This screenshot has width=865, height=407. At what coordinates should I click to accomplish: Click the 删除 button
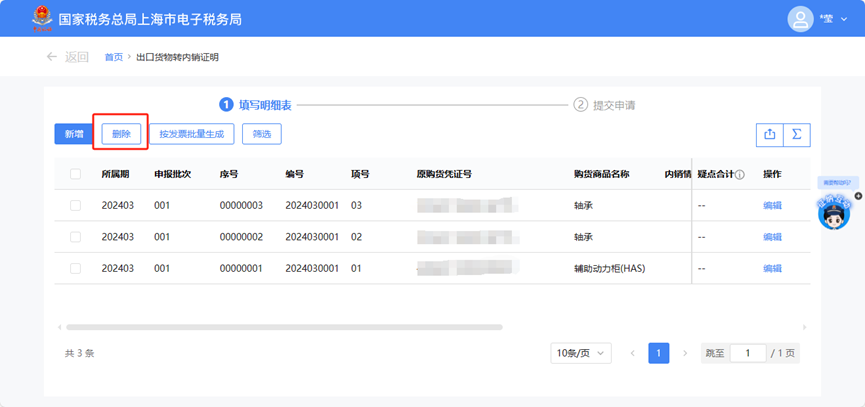coord(121,134)
